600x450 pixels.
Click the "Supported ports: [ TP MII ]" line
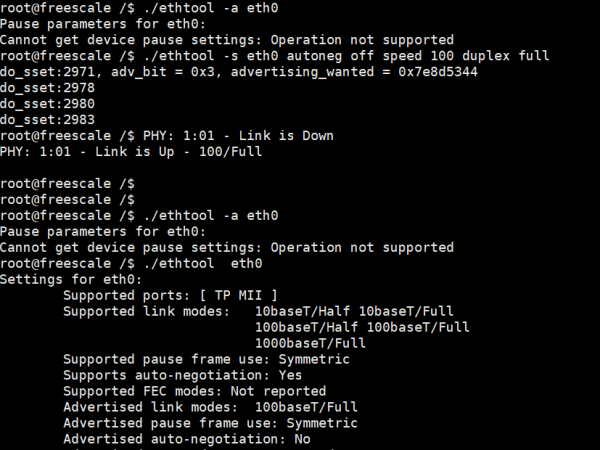170,295
